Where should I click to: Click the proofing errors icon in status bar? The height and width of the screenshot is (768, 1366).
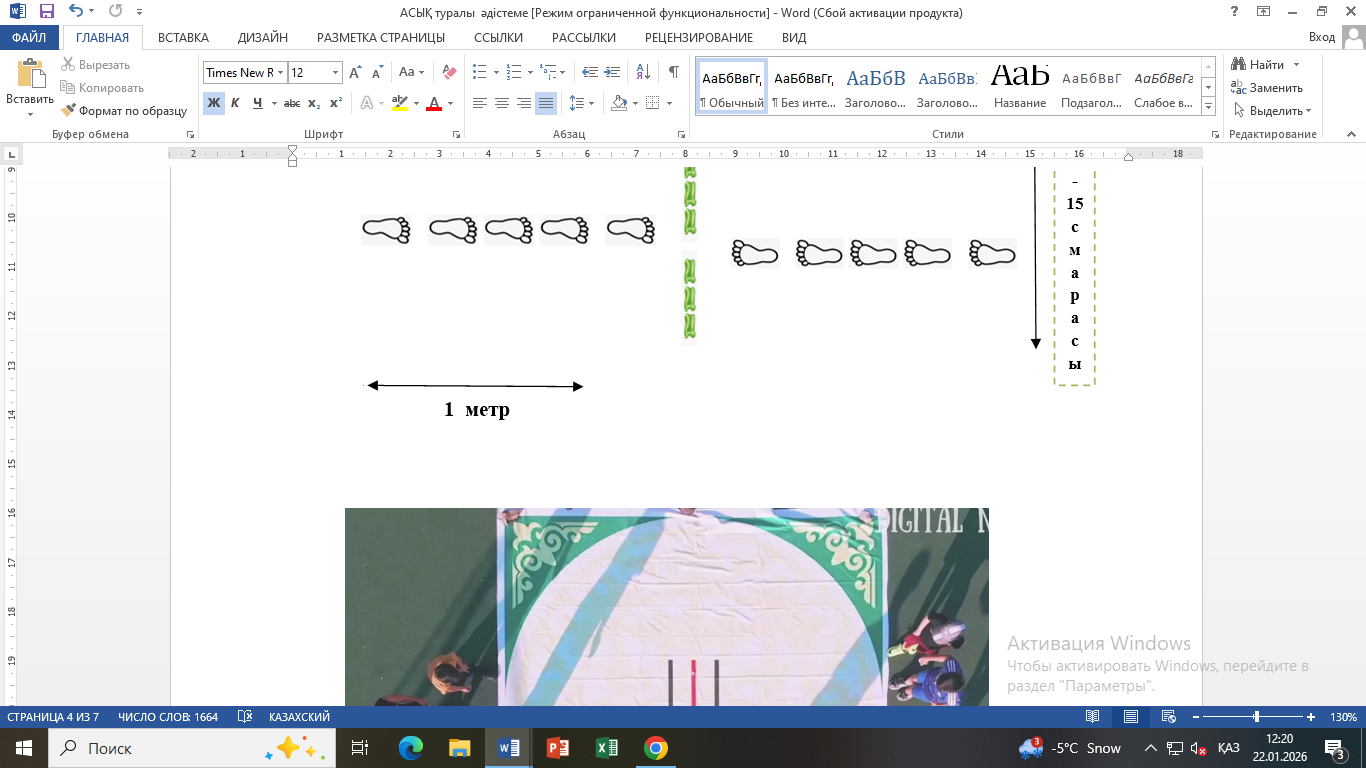coord(244,717)
